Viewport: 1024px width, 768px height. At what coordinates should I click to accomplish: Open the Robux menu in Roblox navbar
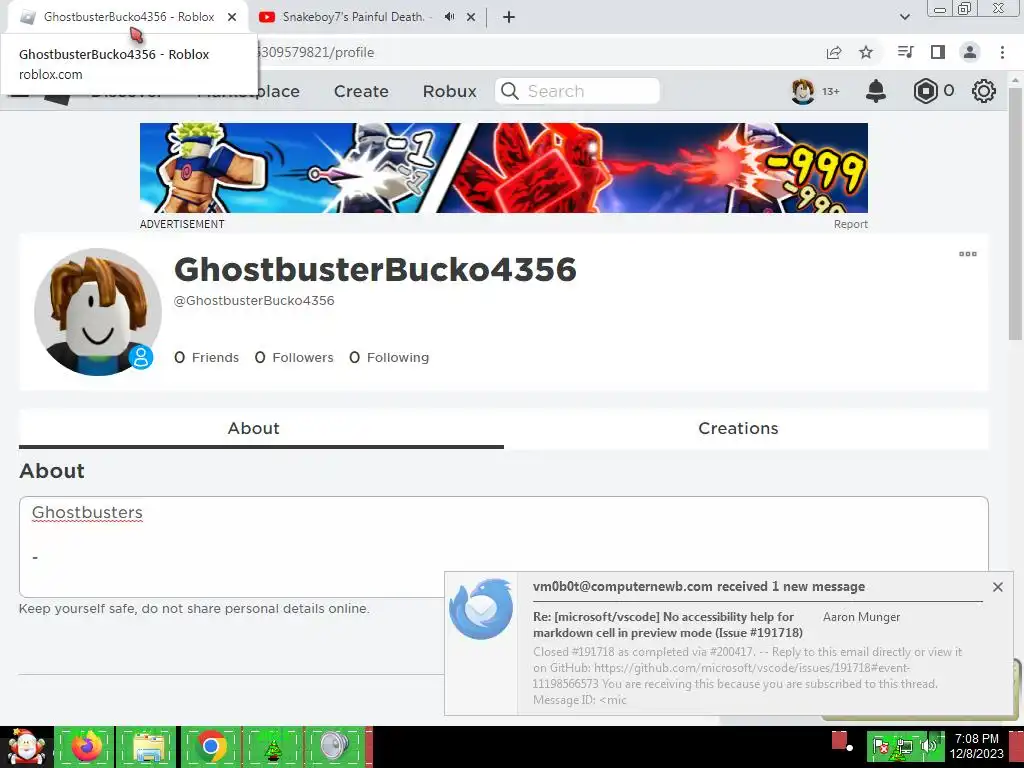[x=449, y=91]
